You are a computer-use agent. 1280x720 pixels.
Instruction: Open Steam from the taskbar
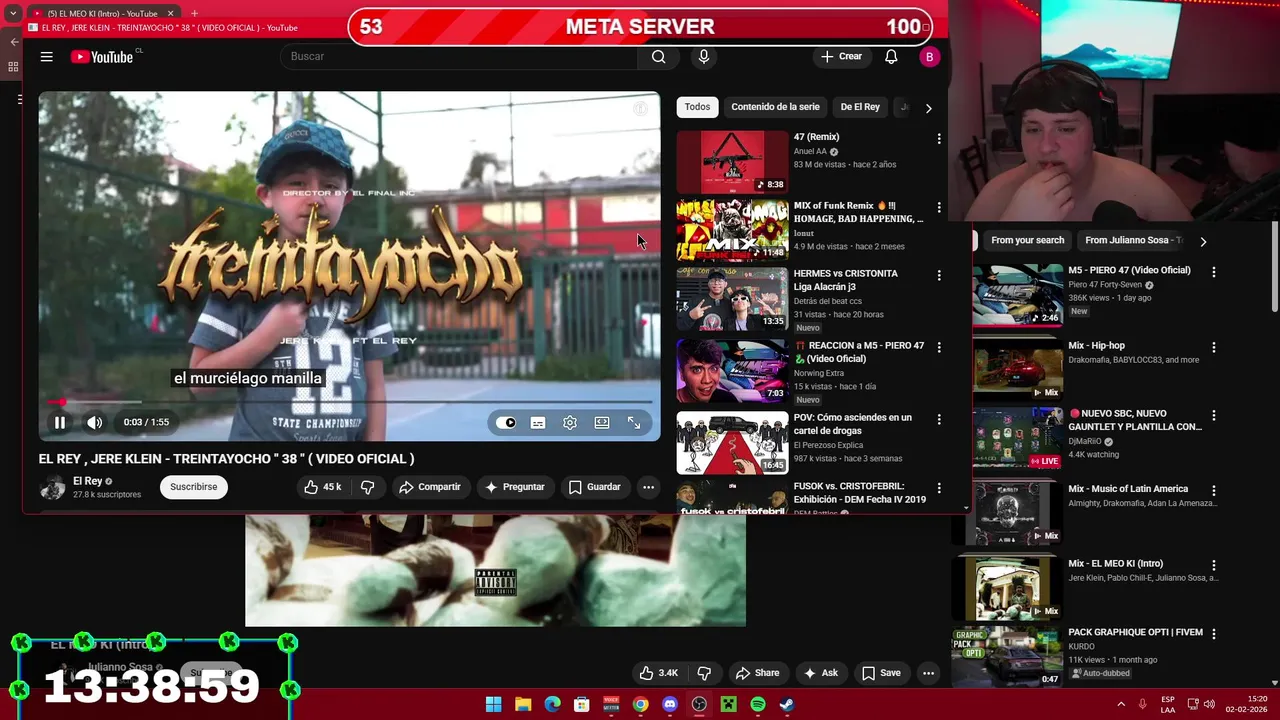[787, 704]
